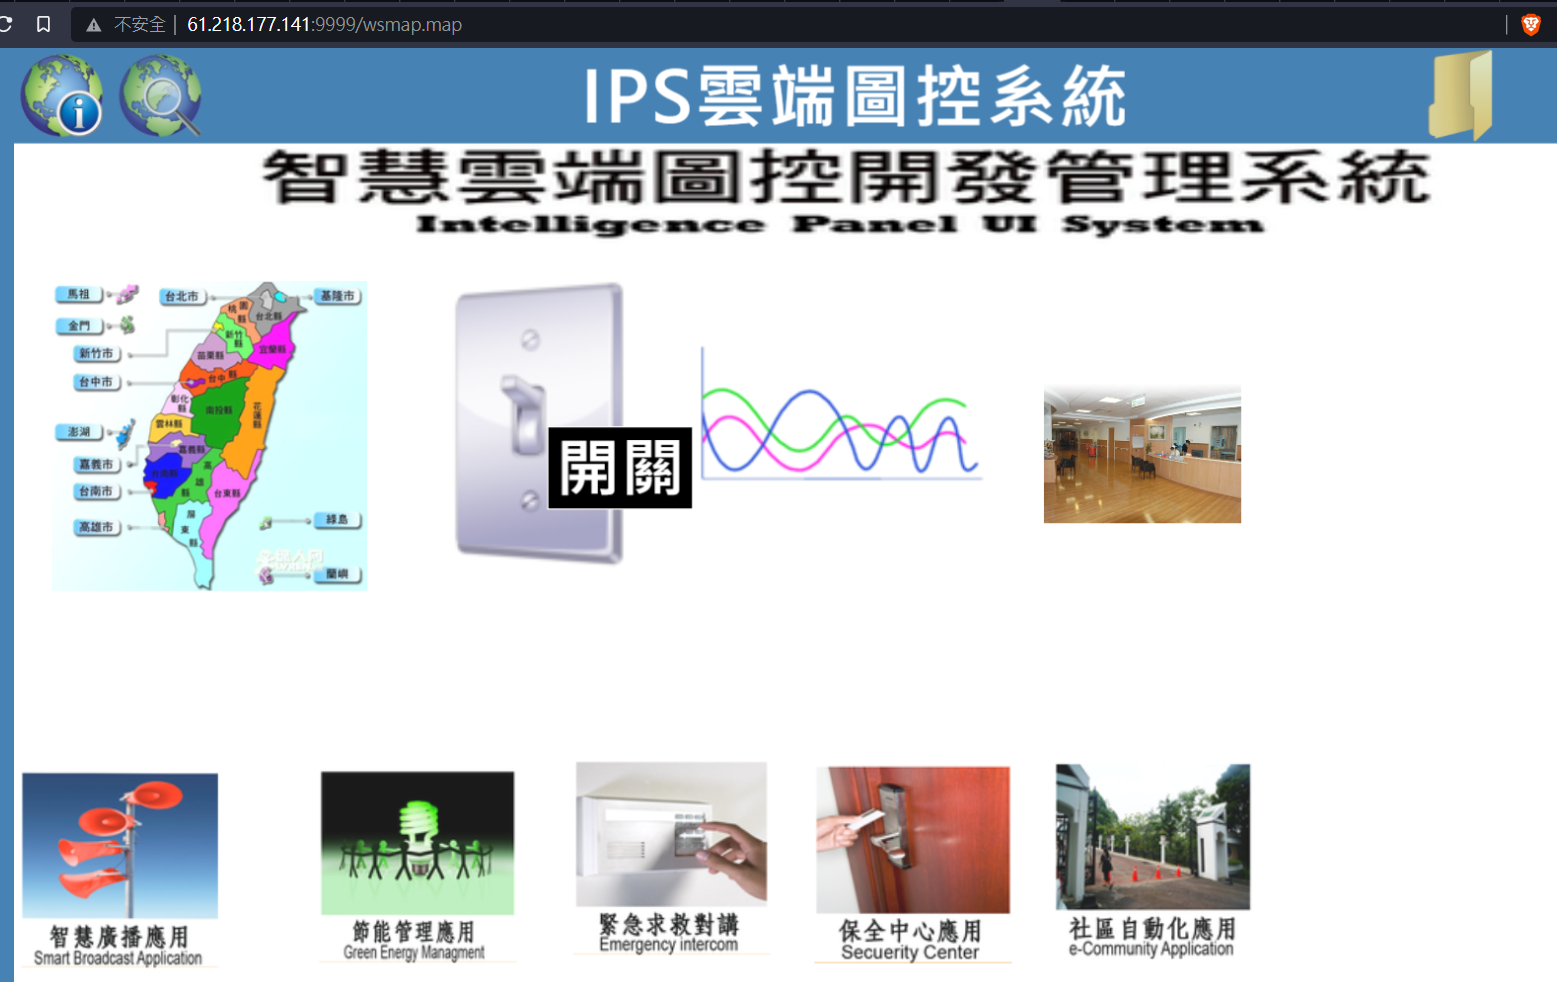Open the yellow folder icon in header
The height and width of the screenshot is (982, 1557).
click(x=1461, y=96)
